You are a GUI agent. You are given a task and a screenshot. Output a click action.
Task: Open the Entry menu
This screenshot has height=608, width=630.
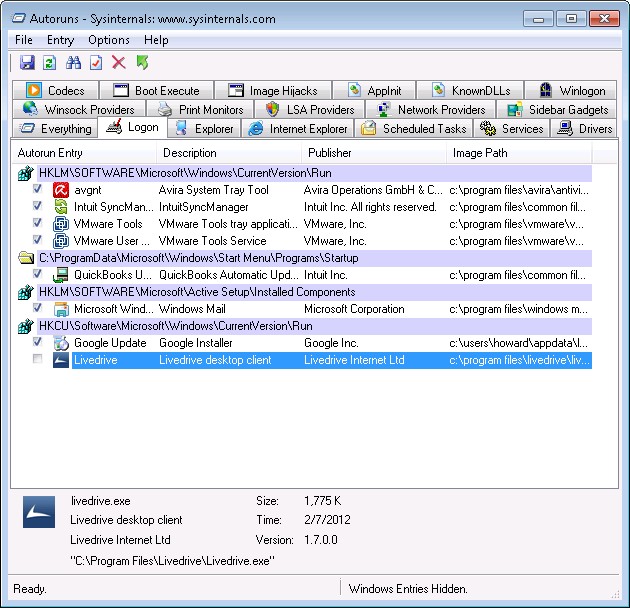point(60,40)
